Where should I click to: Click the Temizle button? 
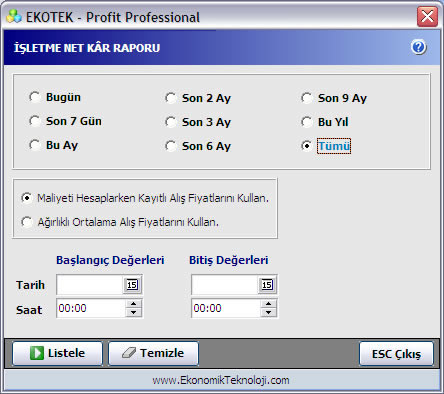(x=153, y=353)
